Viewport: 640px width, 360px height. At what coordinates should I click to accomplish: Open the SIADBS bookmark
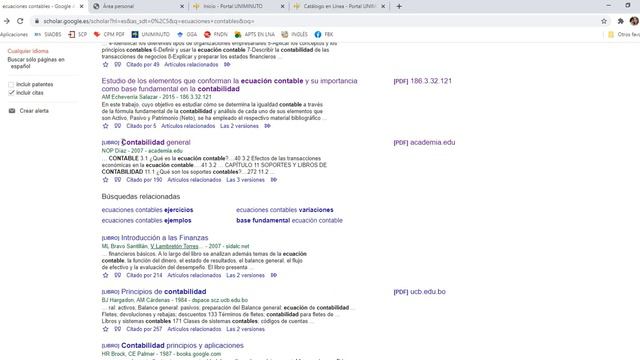48,35
